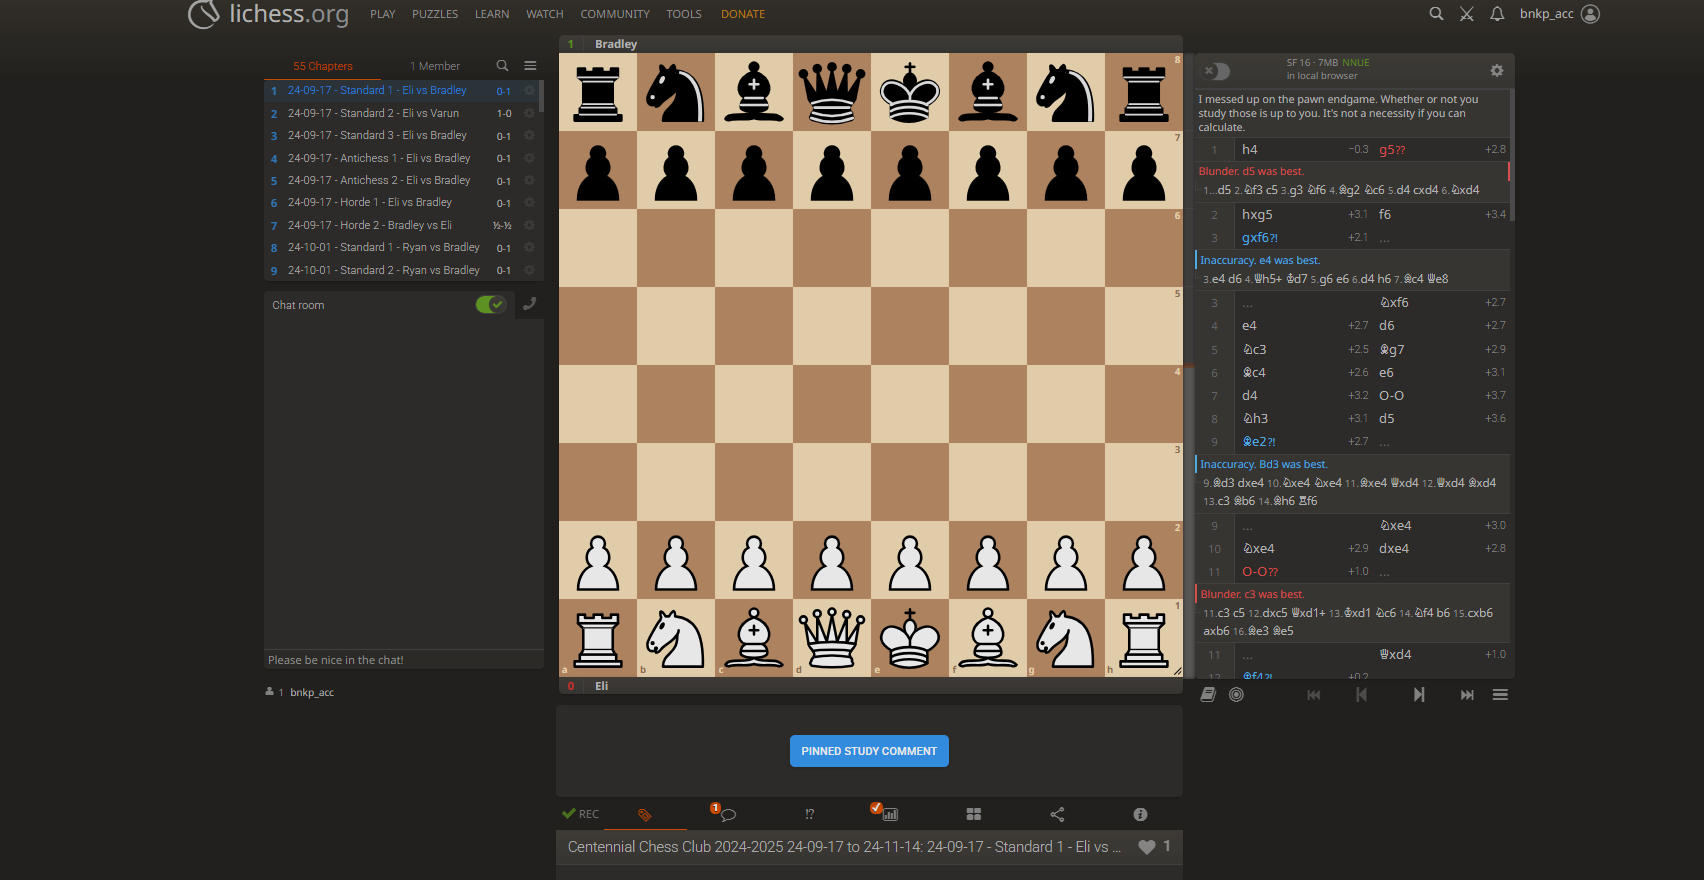Switch to the 55 Chapters tab
This screenshot has height=880, width=1704.
322,66
